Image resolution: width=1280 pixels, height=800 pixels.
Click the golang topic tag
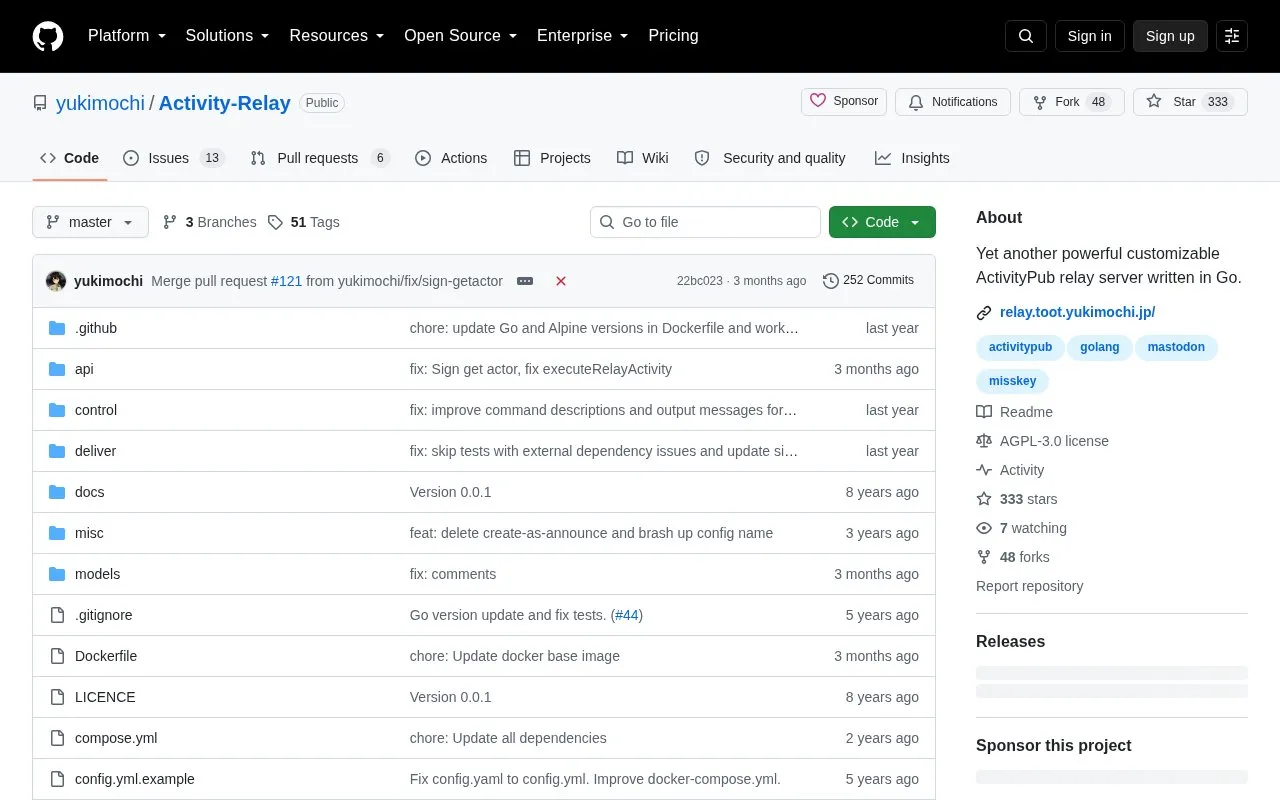[x=1100, y=347]
